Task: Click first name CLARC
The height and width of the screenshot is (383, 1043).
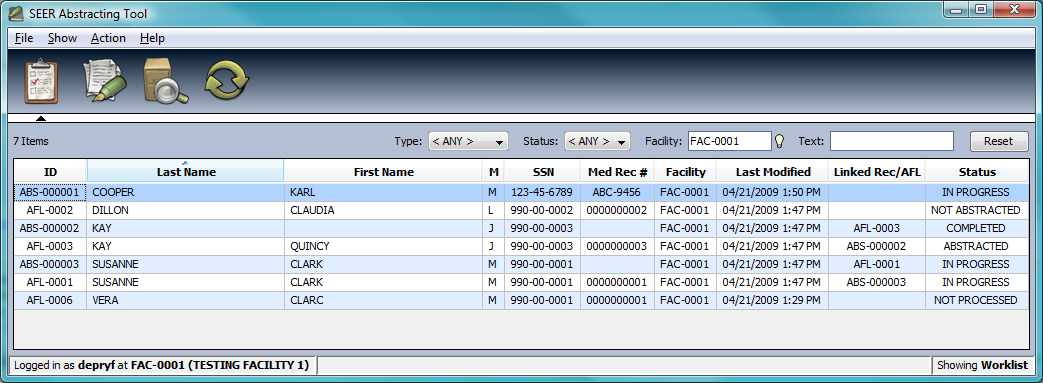Action: pyautogui.click(x=383, y=300)
